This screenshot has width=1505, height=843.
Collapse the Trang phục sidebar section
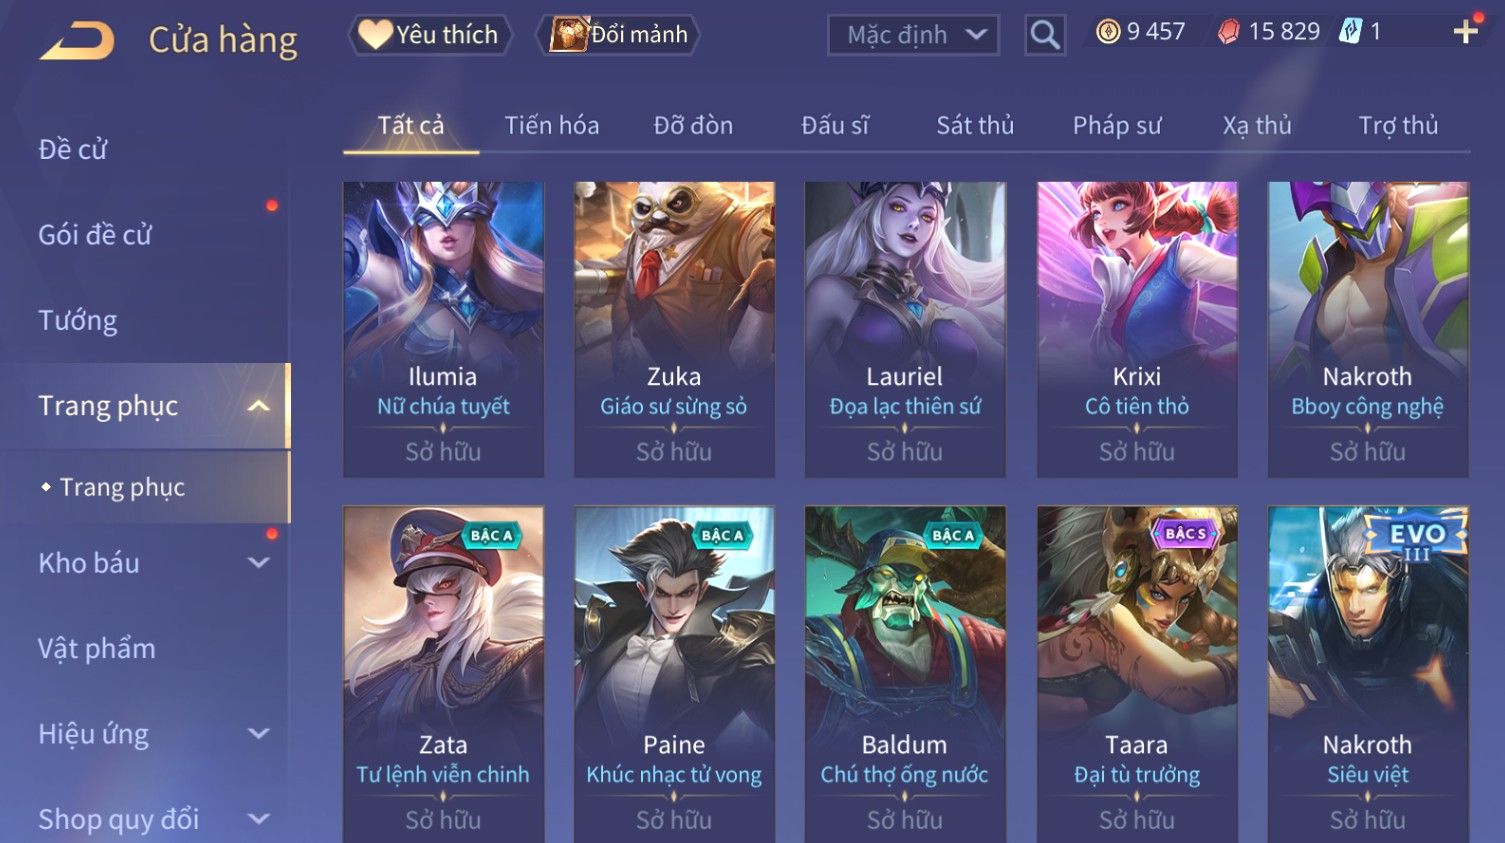pyautogui.click(x=258, y=406)
